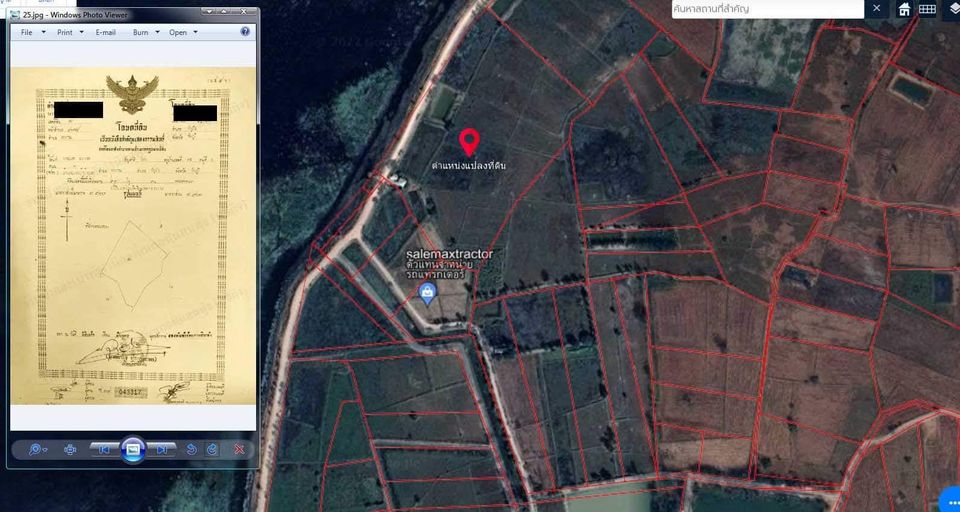This screenshot has width=960, height=512.
Task: Expand the zoom magnifier dropdown arrow
Action: pos(45,451)
